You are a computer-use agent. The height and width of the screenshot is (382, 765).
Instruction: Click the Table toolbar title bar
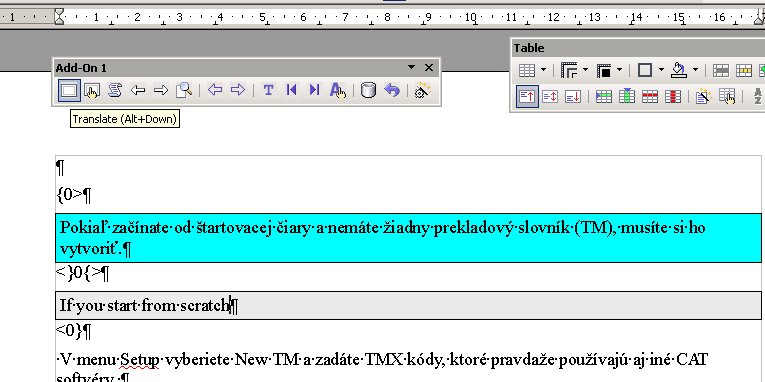pos(638,48)
